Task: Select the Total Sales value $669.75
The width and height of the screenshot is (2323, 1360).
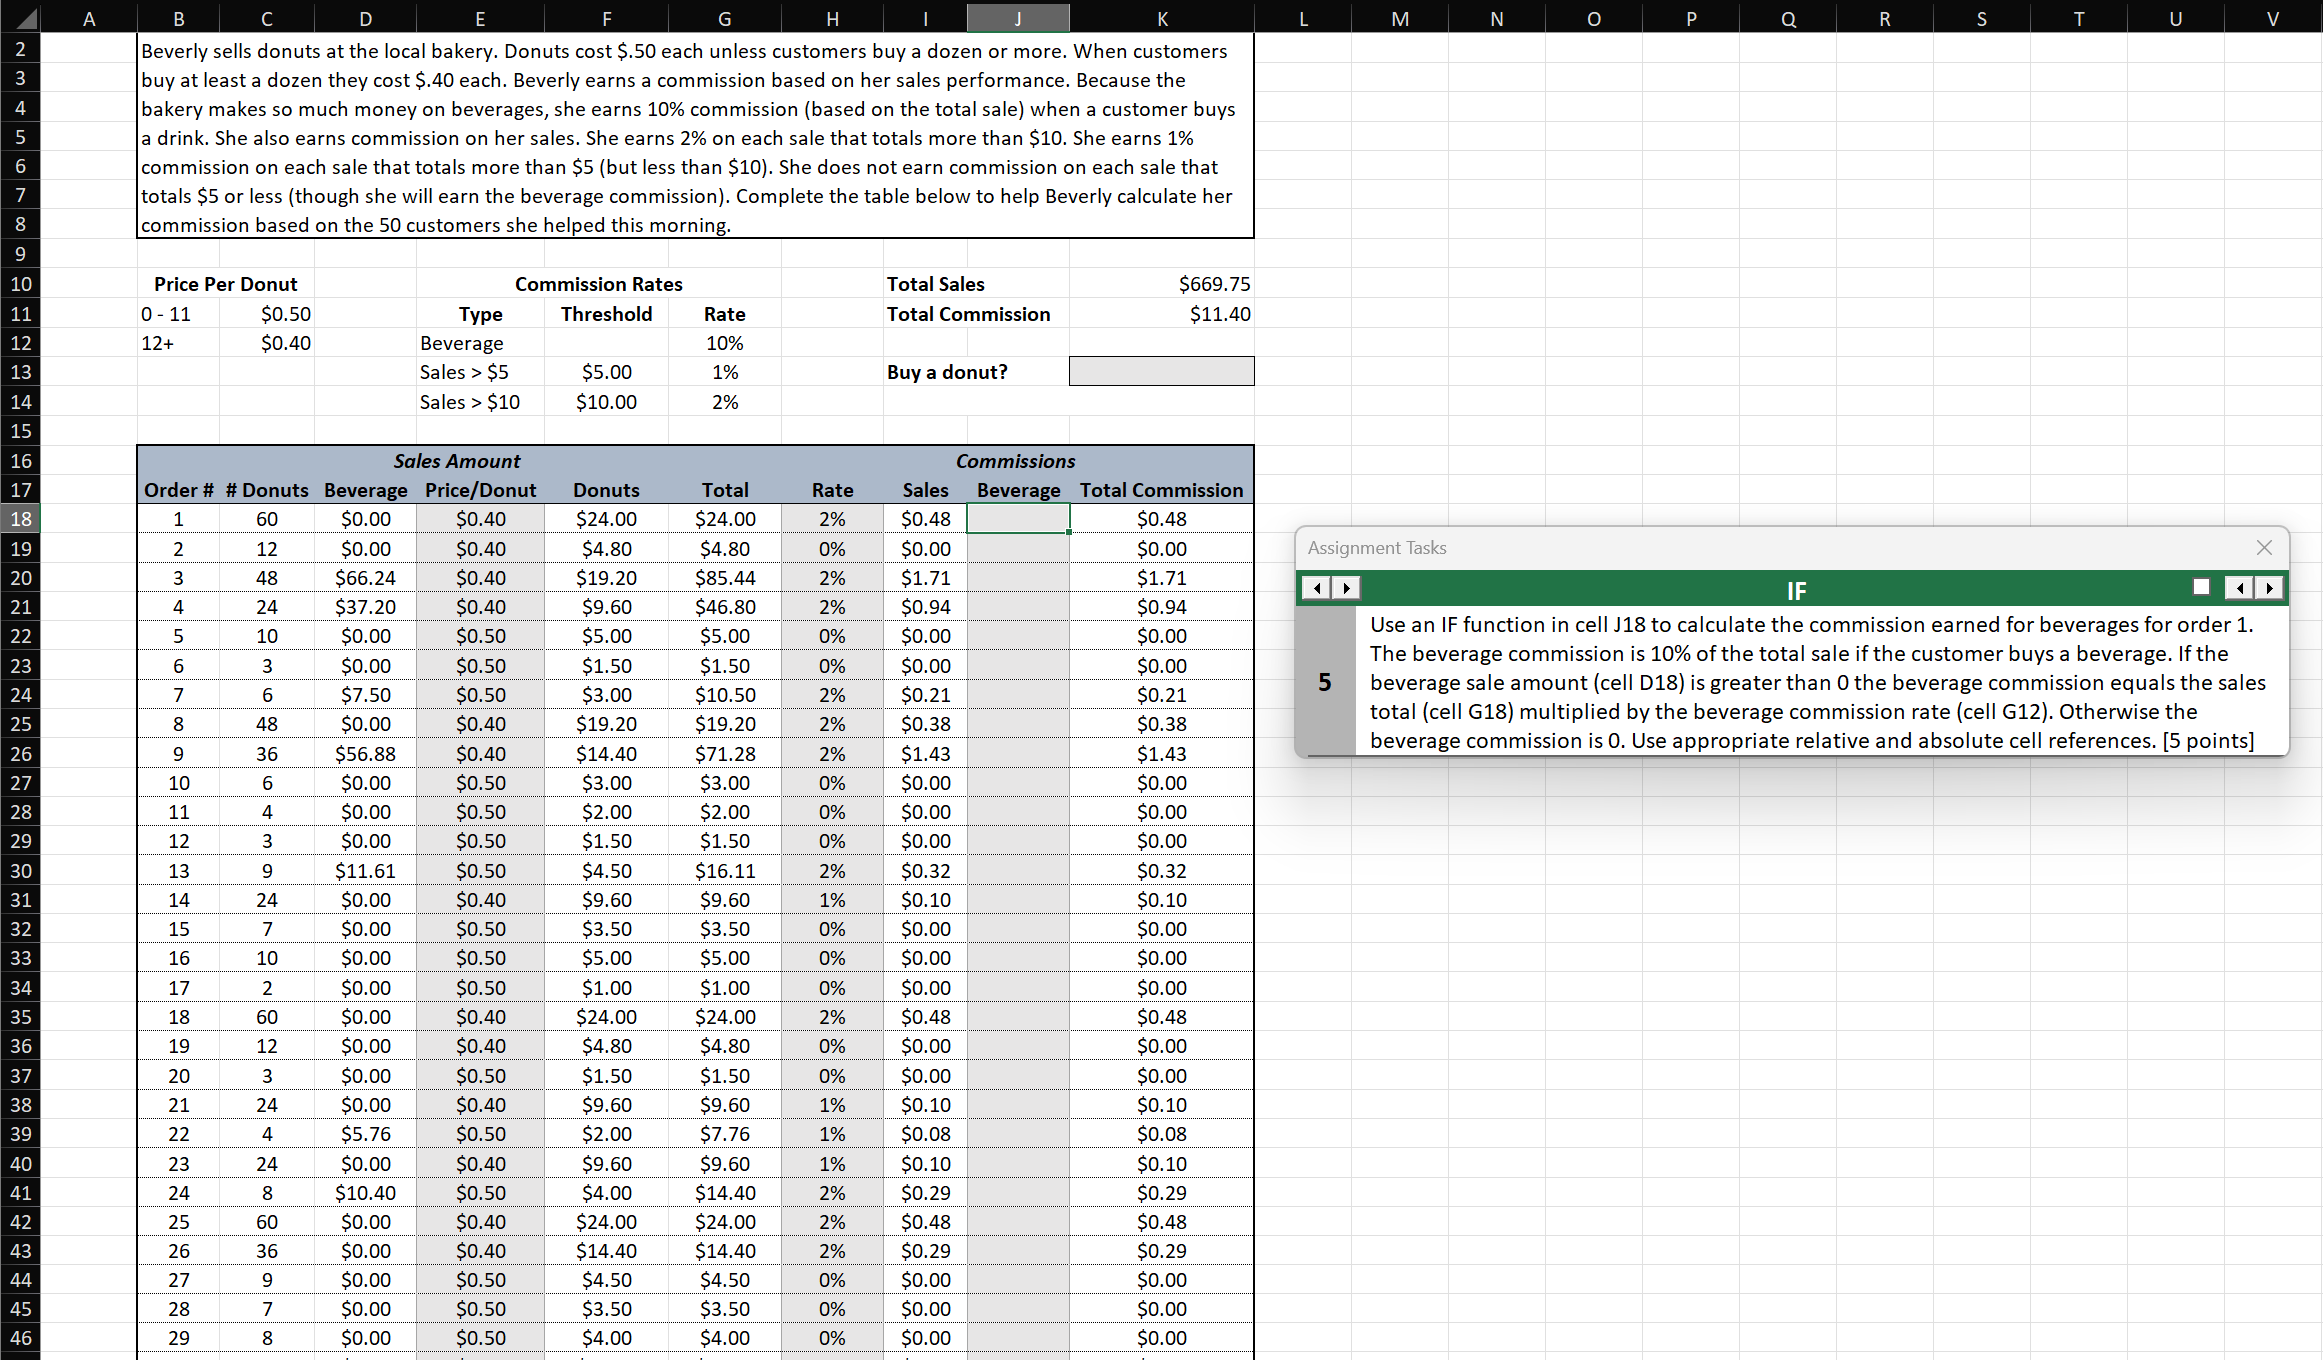Action: click(x=1215, y=284)
